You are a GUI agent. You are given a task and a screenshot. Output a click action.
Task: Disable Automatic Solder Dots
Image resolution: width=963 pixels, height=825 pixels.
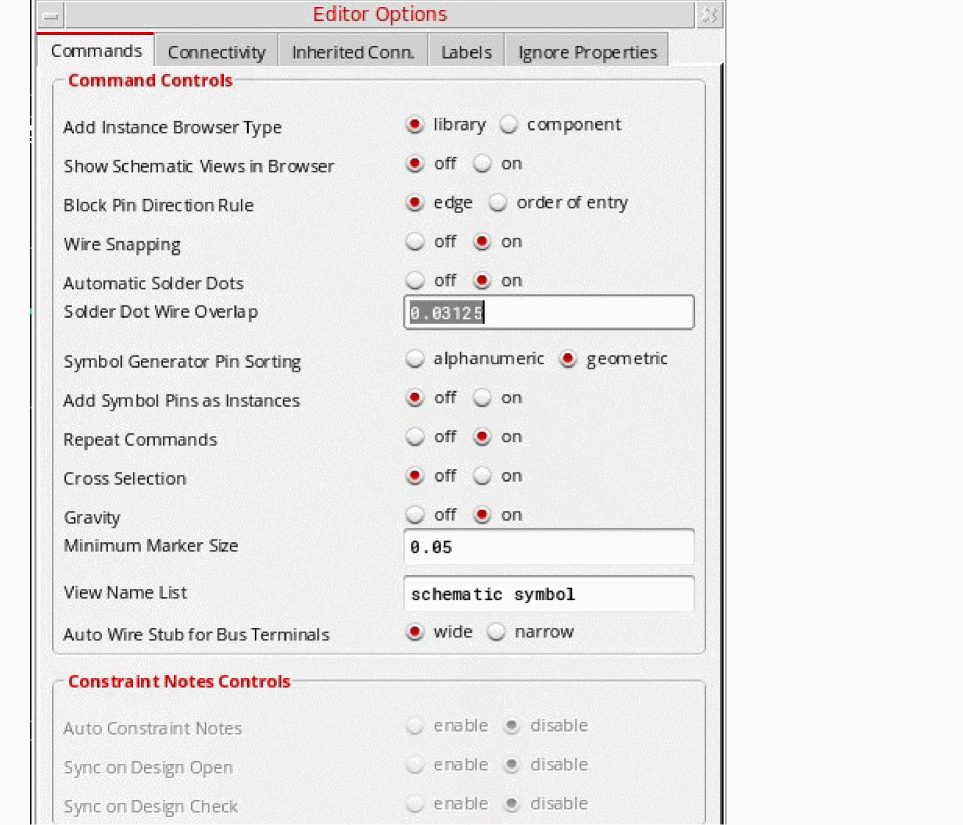click(415, 281)
